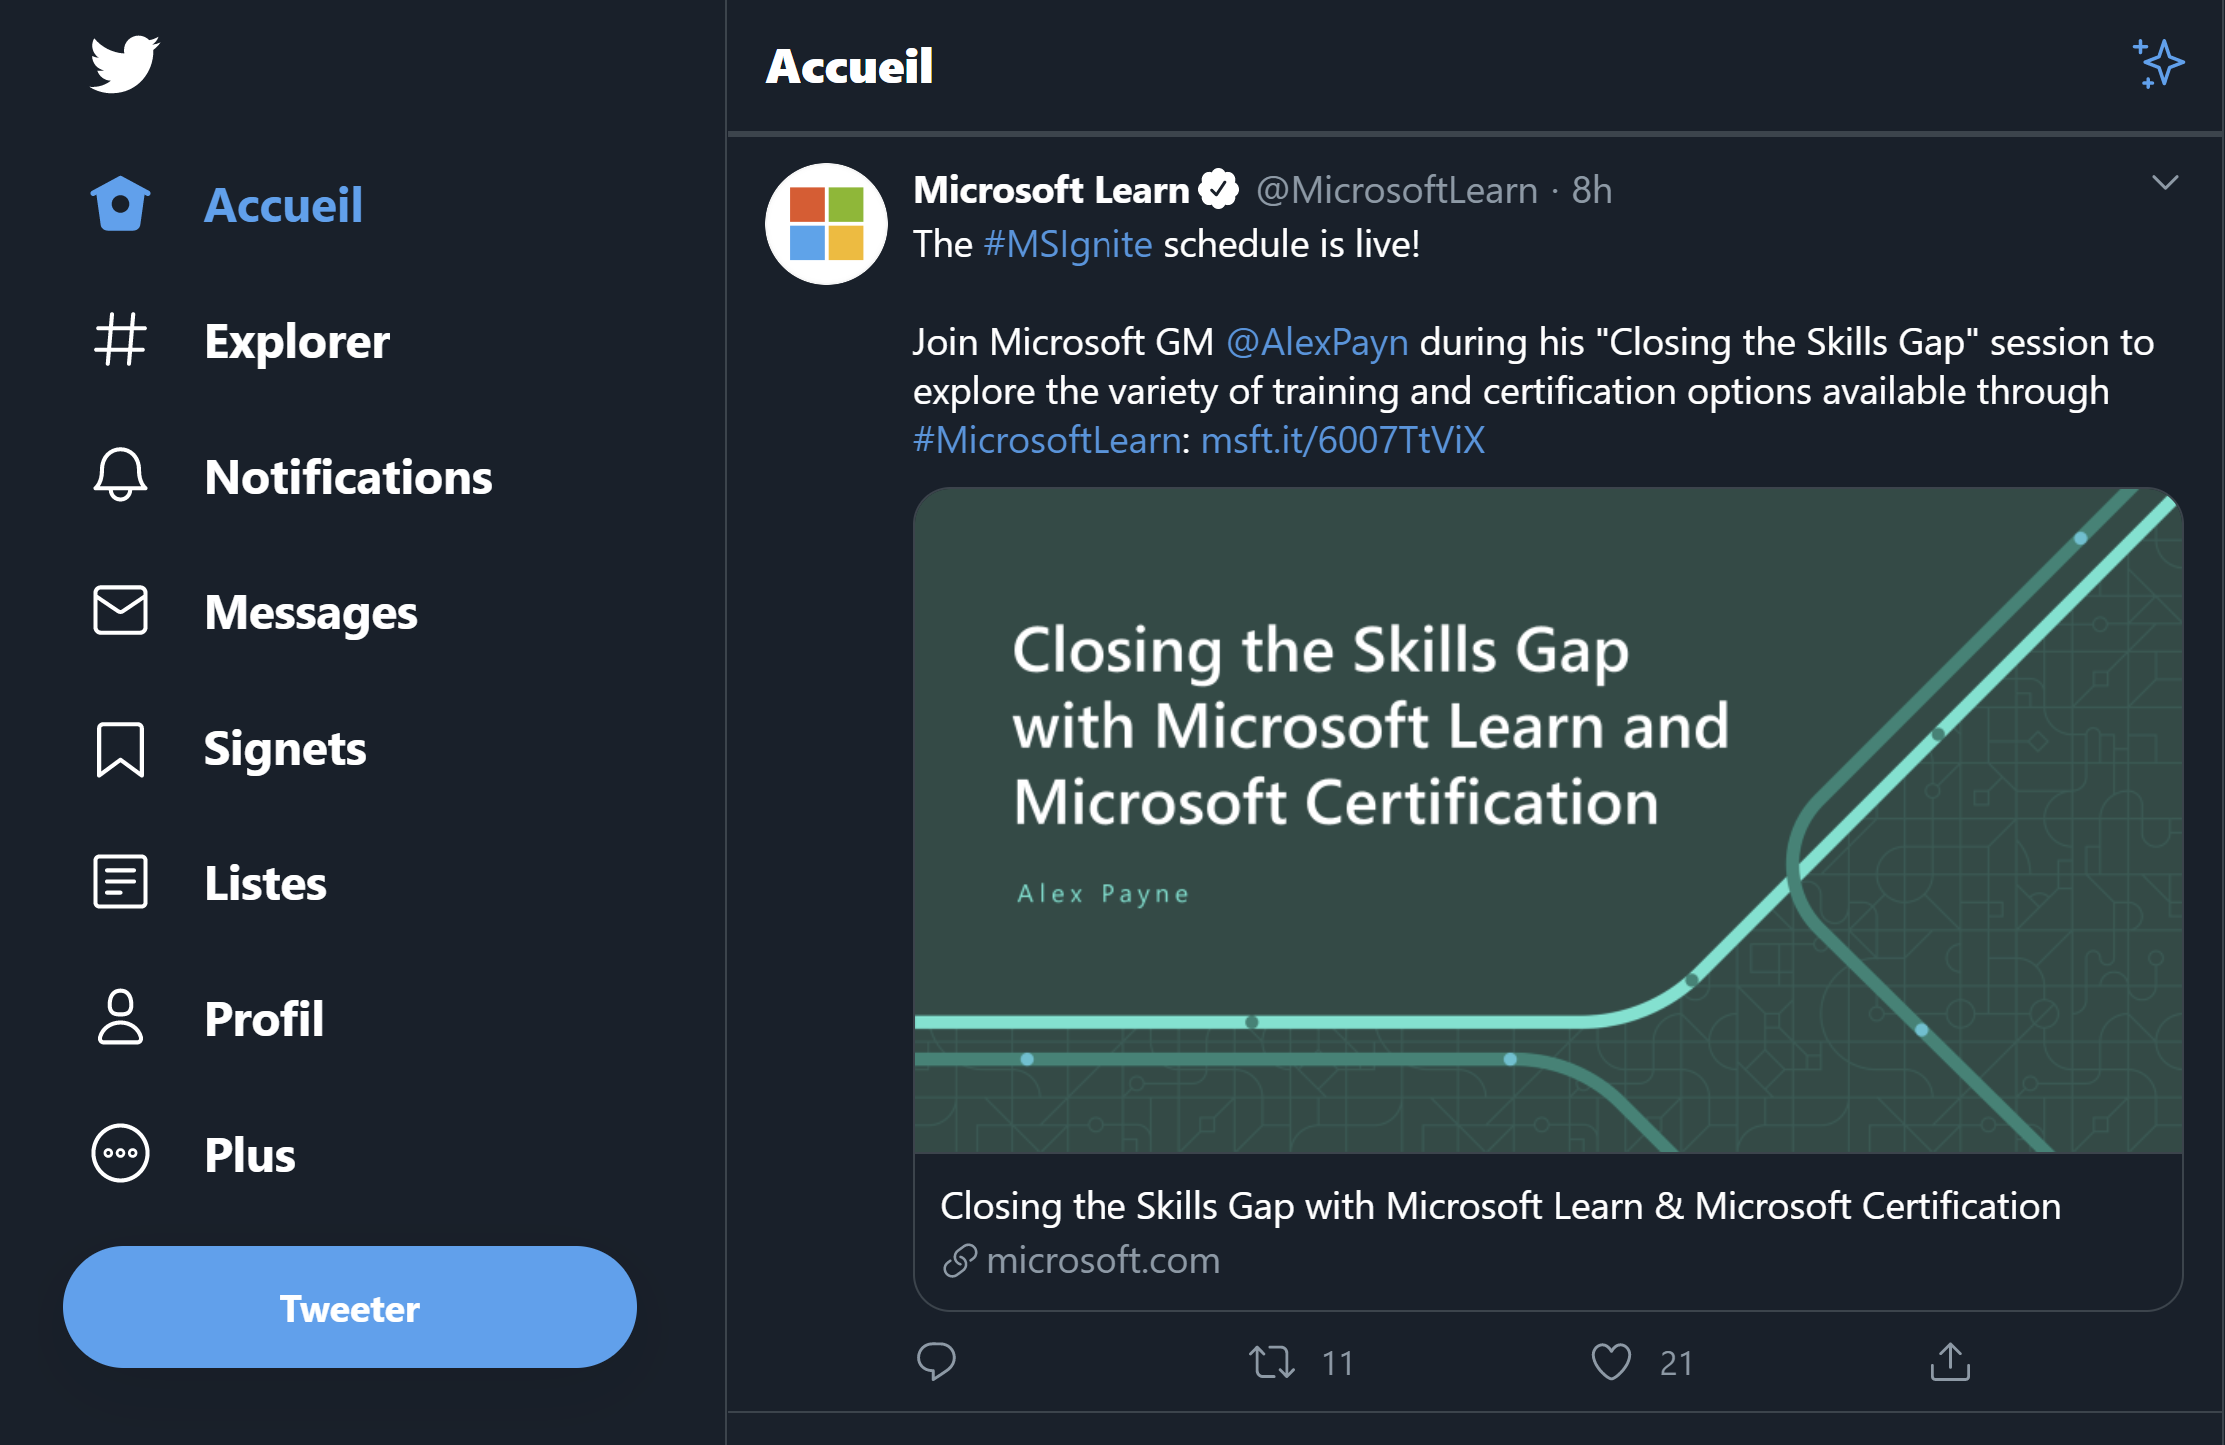Click the sparkle timeline options icon
Viewport: 2225px width, 1445px height.
[2157, 65]
